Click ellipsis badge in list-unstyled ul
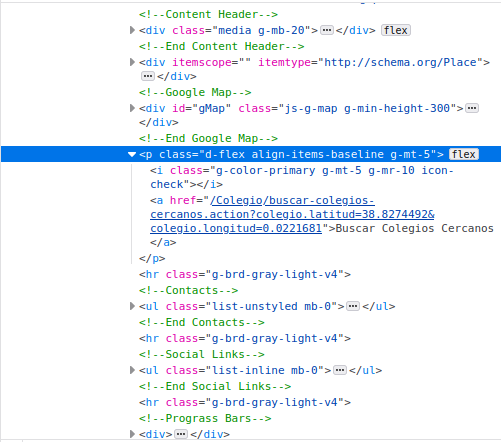This screenshot has height=442, width=501. point(353,306)
